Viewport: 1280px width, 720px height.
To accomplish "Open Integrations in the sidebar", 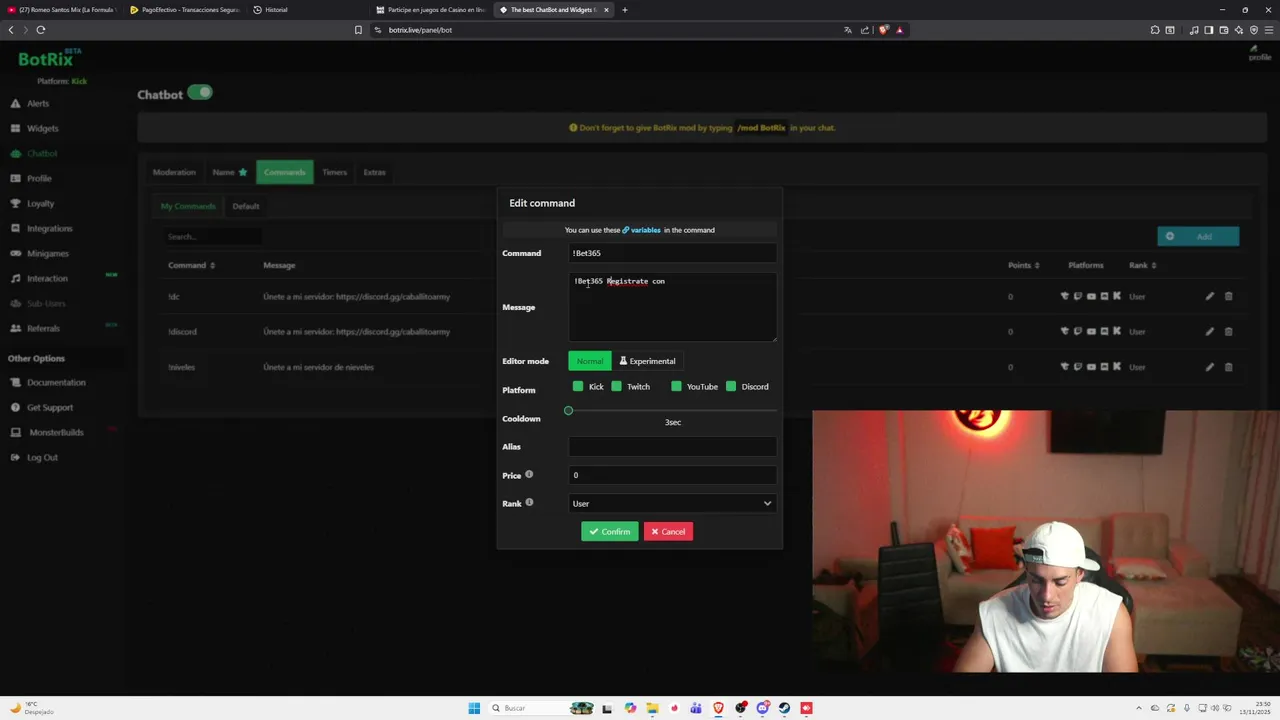I will [x=42, y=228].
